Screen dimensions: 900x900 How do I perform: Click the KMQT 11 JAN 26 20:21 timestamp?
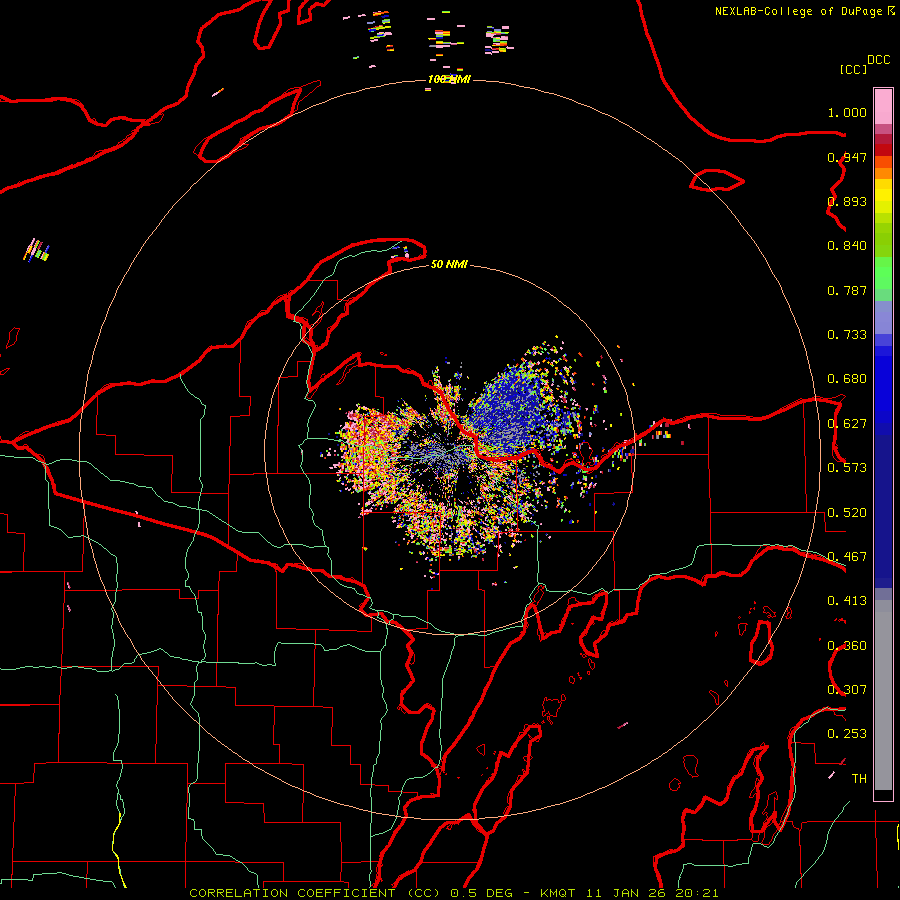[629, 893]
